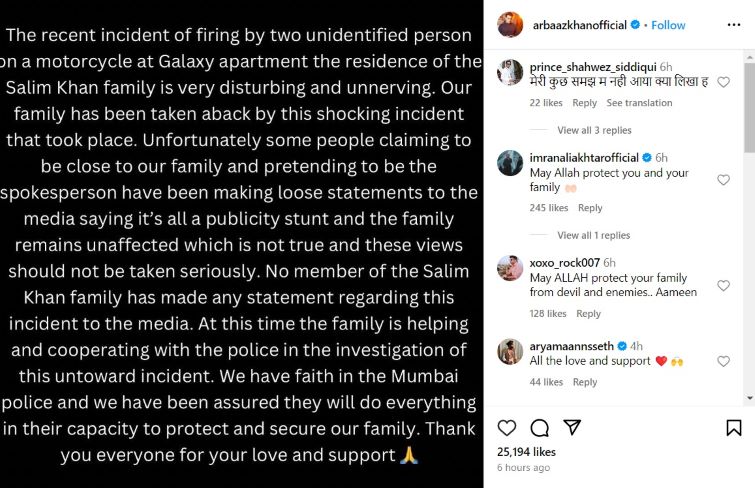
Task: Open the comment bubble icon
Action: point(540,428)
